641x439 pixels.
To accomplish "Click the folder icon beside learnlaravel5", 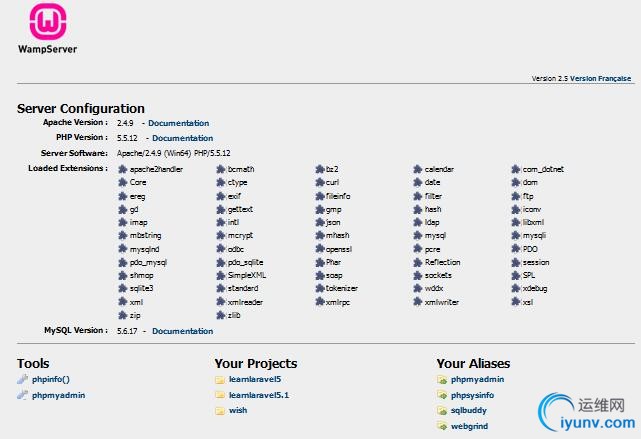I will (x=220, y=380).
